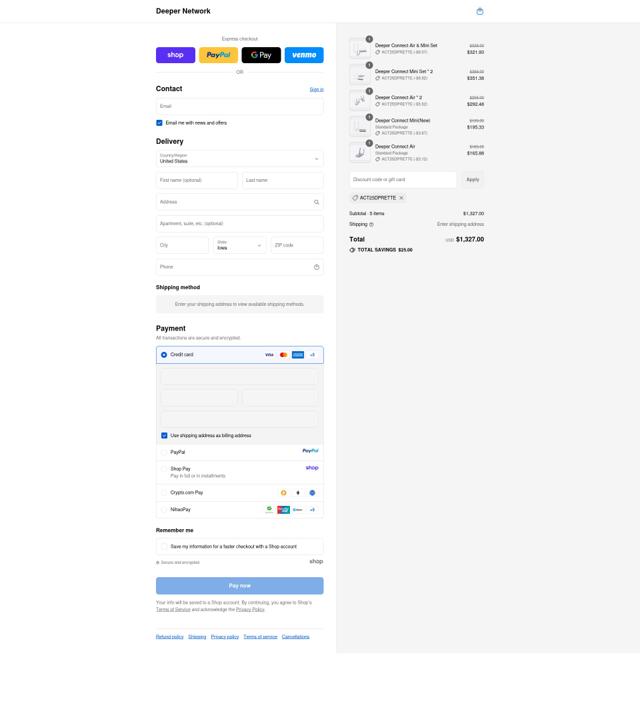Uncheck Email me with news and offers
Screen dimensions: 640x701
pos(159,123)
